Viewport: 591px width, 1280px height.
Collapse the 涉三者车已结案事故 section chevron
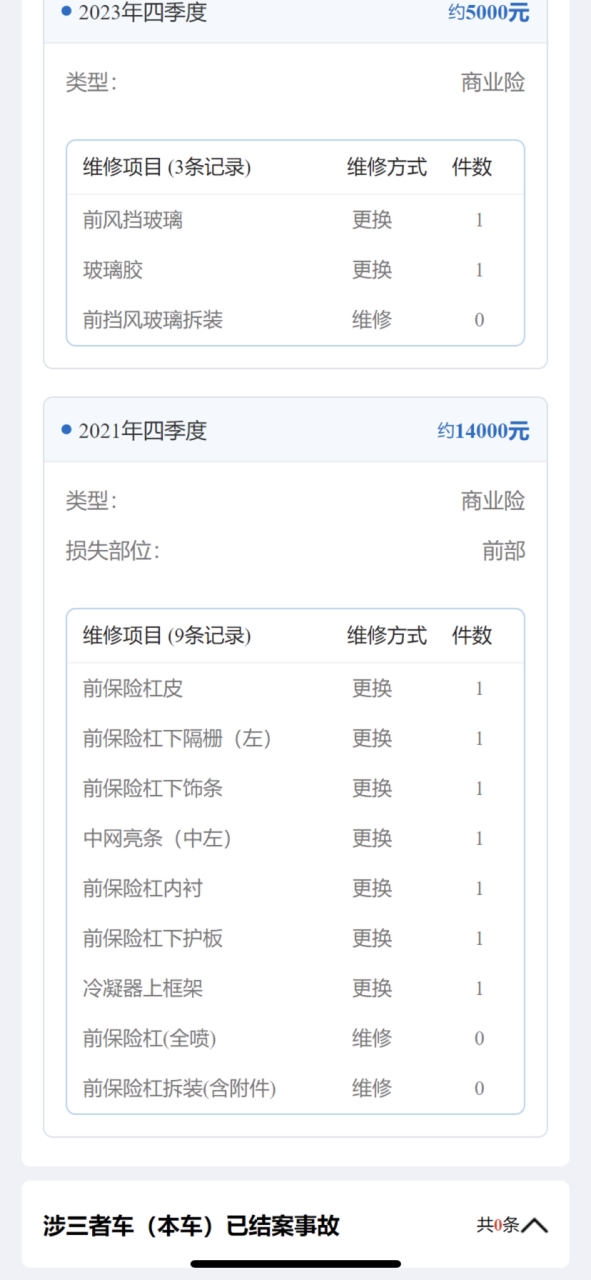535,1225
